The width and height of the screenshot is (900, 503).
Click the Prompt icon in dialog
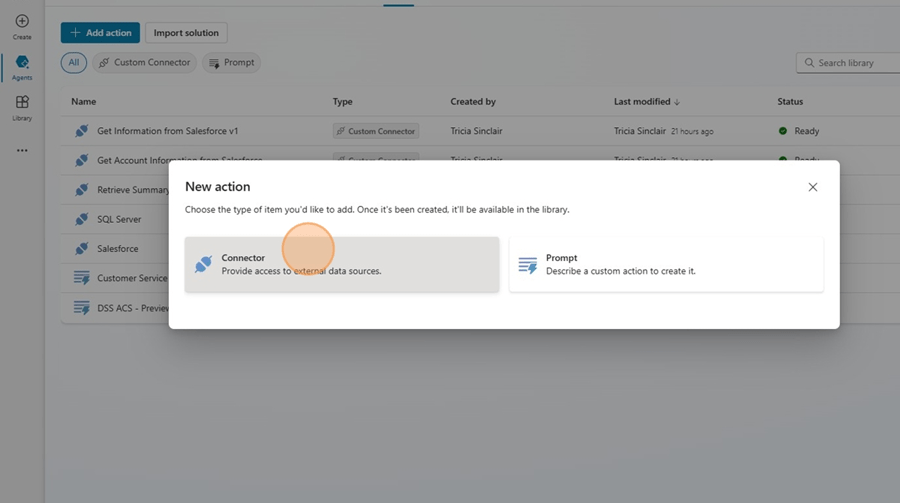[527, 265]
